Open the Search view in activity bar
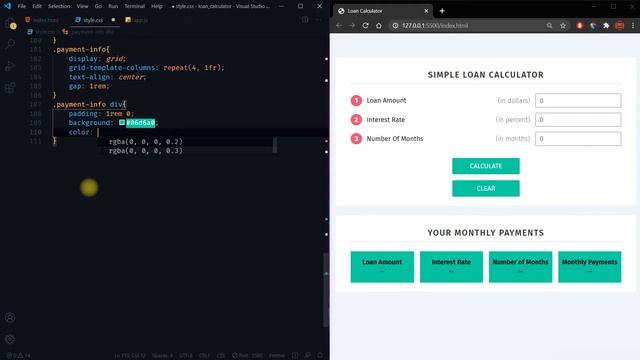640x360 pixels. 10,44
